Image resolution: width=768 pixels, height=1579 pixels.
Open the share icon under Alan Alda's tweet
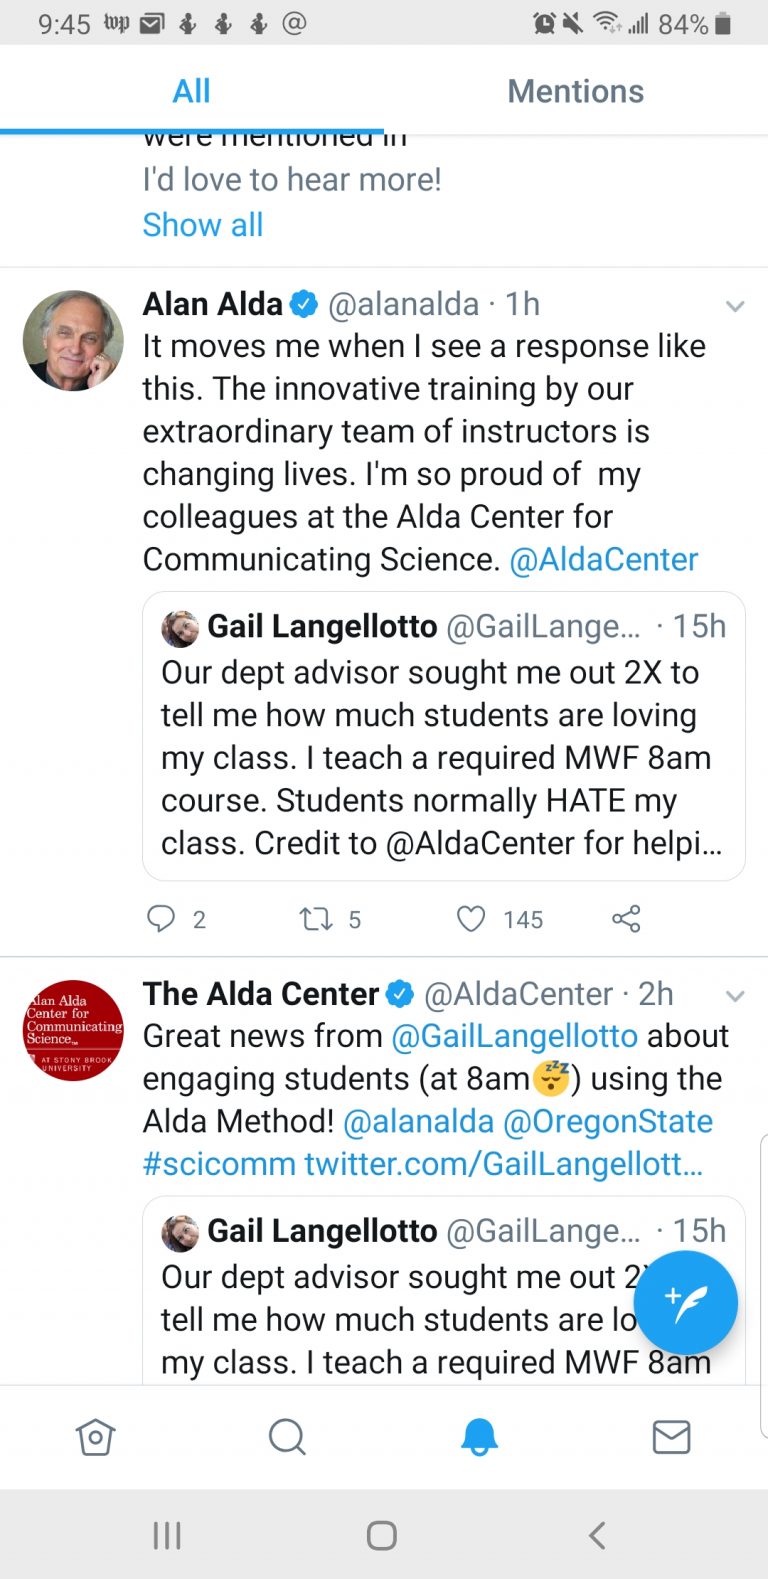coord(626,918)
